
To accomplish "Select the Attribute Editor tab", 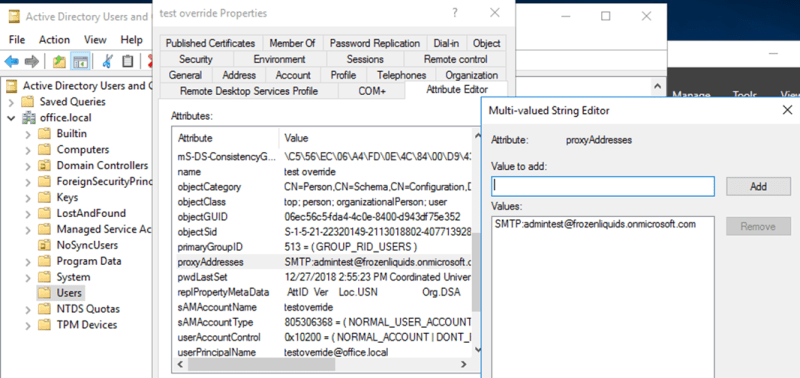I will [457, 90].
